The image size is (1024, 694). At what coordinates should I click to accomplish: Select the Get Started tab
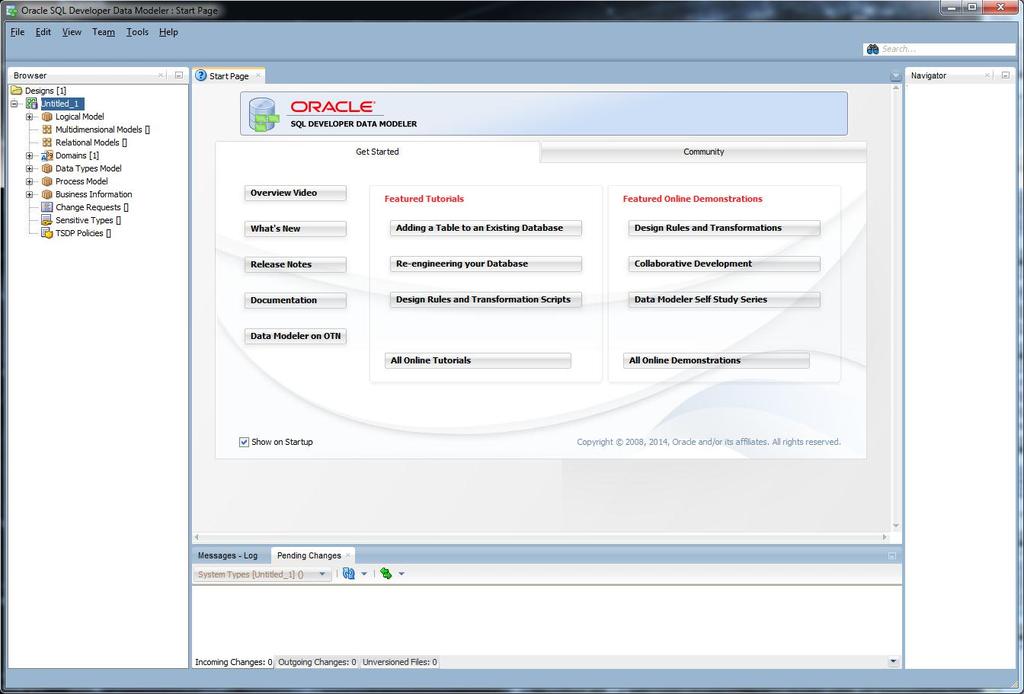pyautogui.click(x=377, y=151)
